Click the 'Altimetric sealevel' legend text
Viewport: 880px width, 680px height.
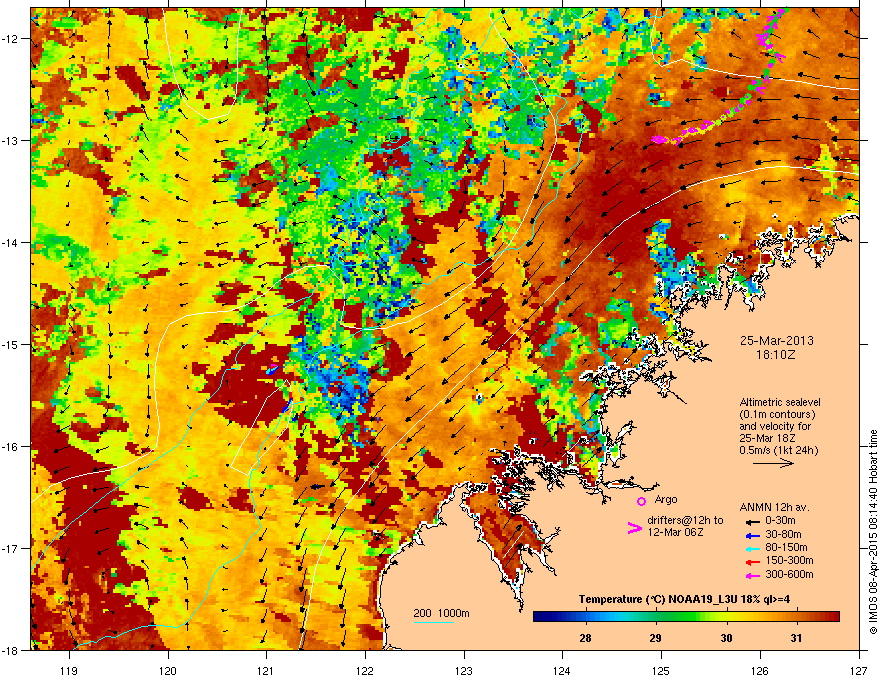pyautogui.click(x=780, y=402)
